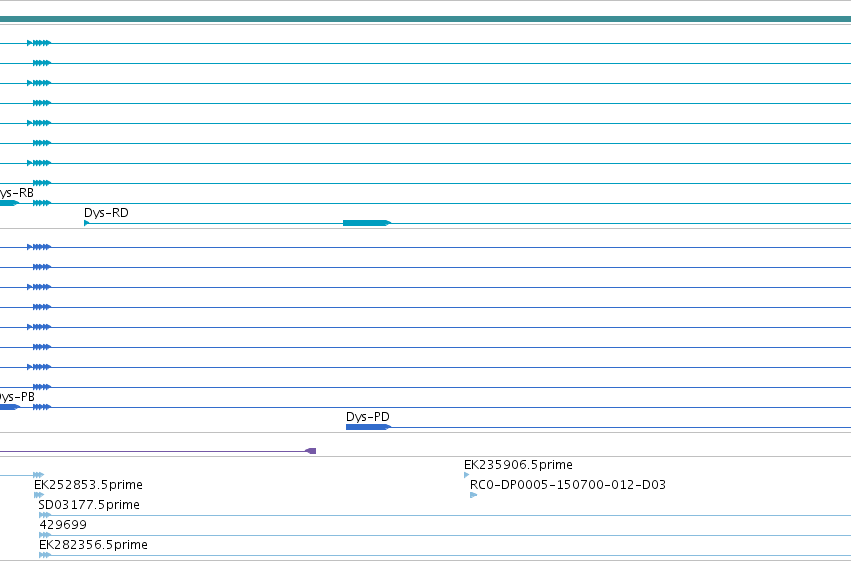This screenshot has width=851, height=561.
Task: Select the Dys-RD transcript label
Action: click(106, 213)
